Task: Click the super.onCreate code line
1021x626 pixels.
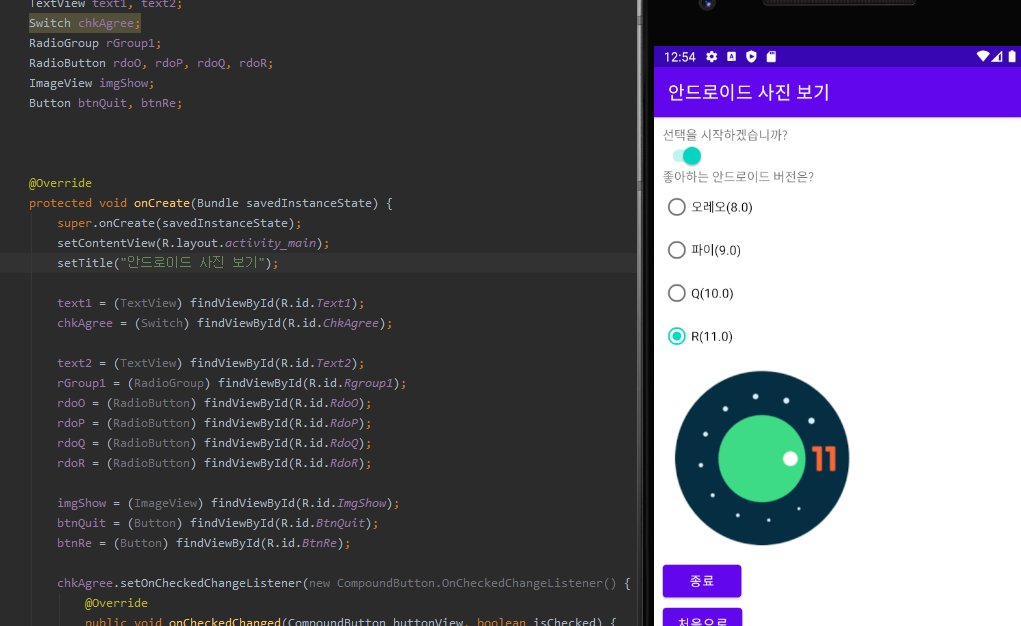Action: coord(180,223)
